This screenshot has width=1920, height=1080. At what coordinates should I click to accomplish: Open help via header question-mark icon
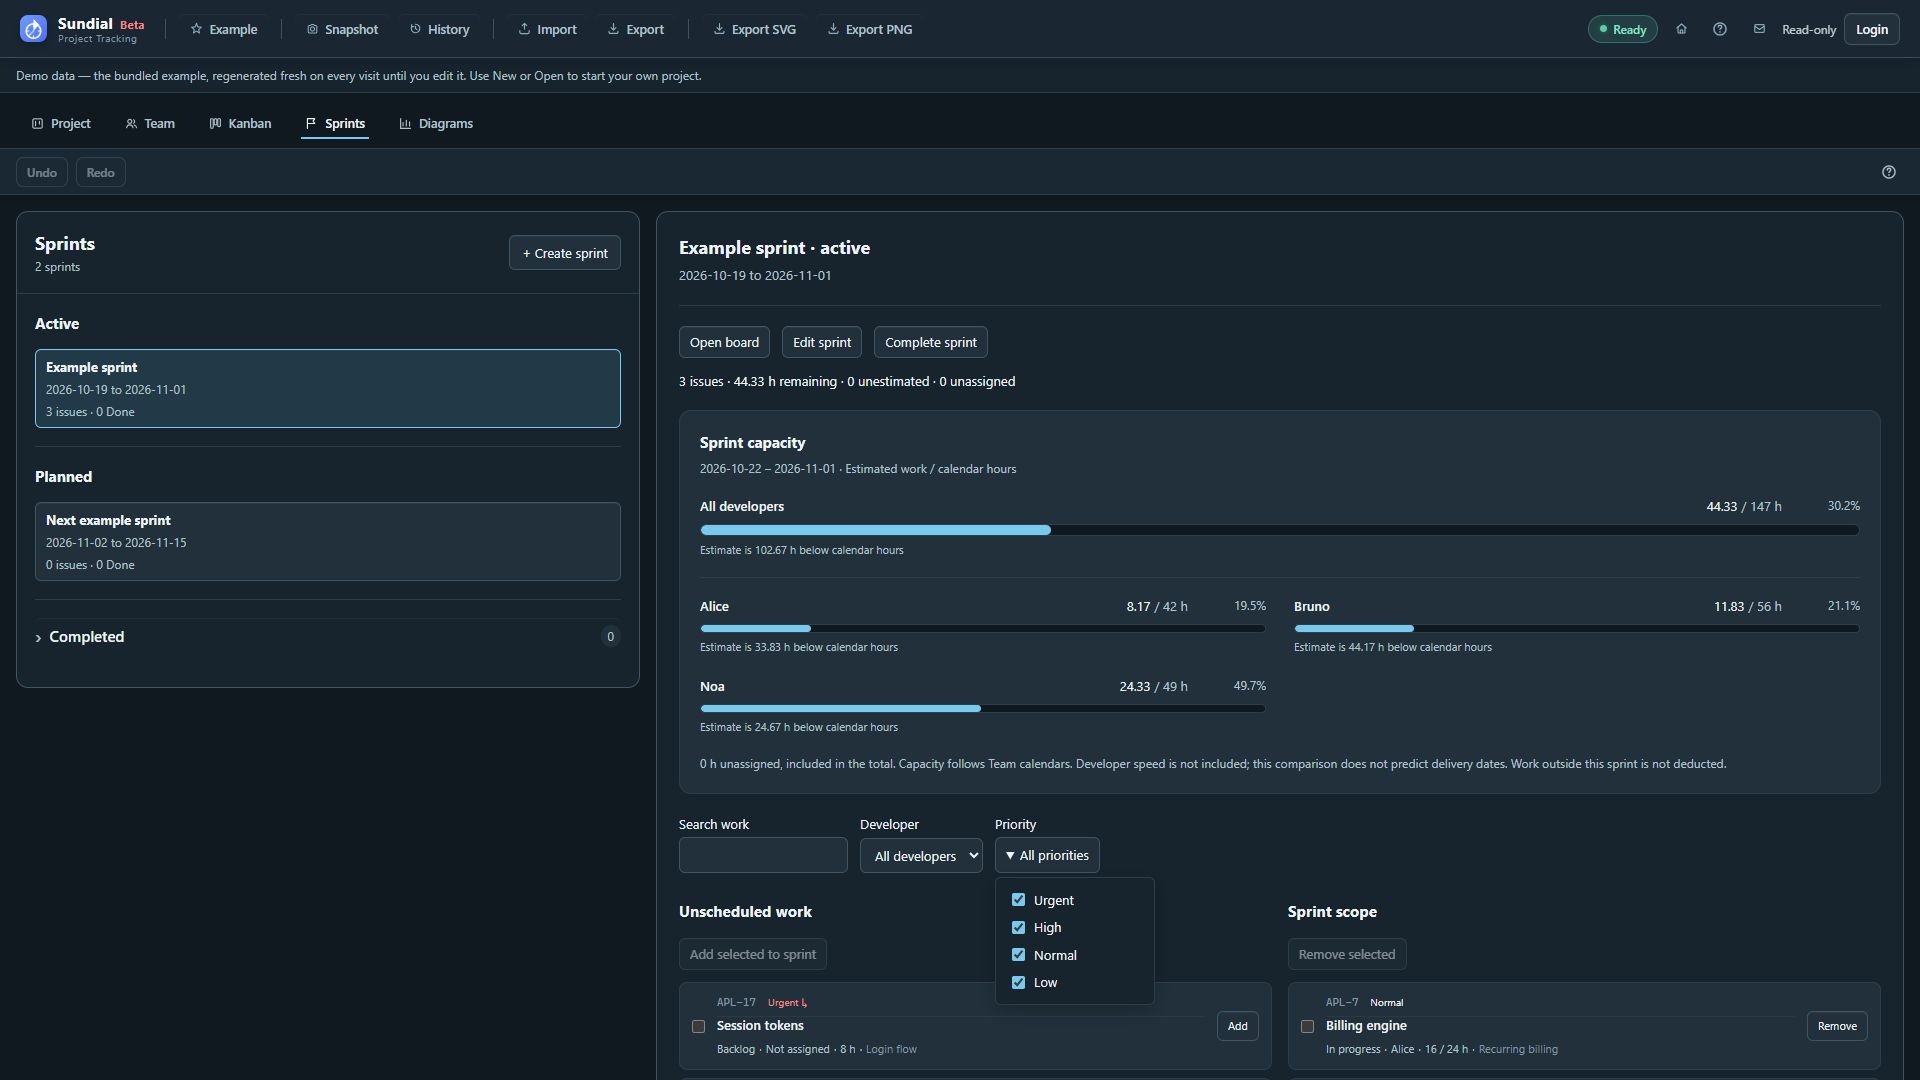tap(1720, 29)
